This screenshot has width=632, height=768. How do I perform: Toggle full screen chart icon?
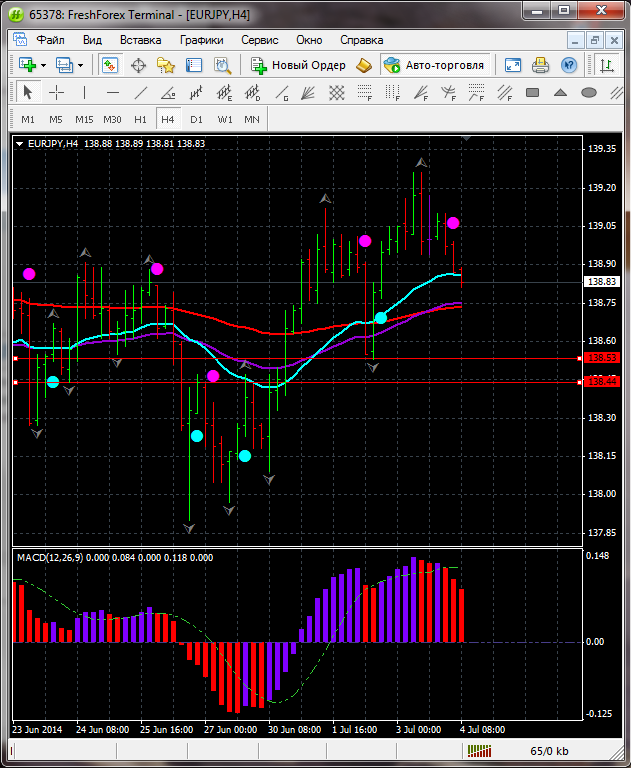pyautogui.click(x=513, y=65)
